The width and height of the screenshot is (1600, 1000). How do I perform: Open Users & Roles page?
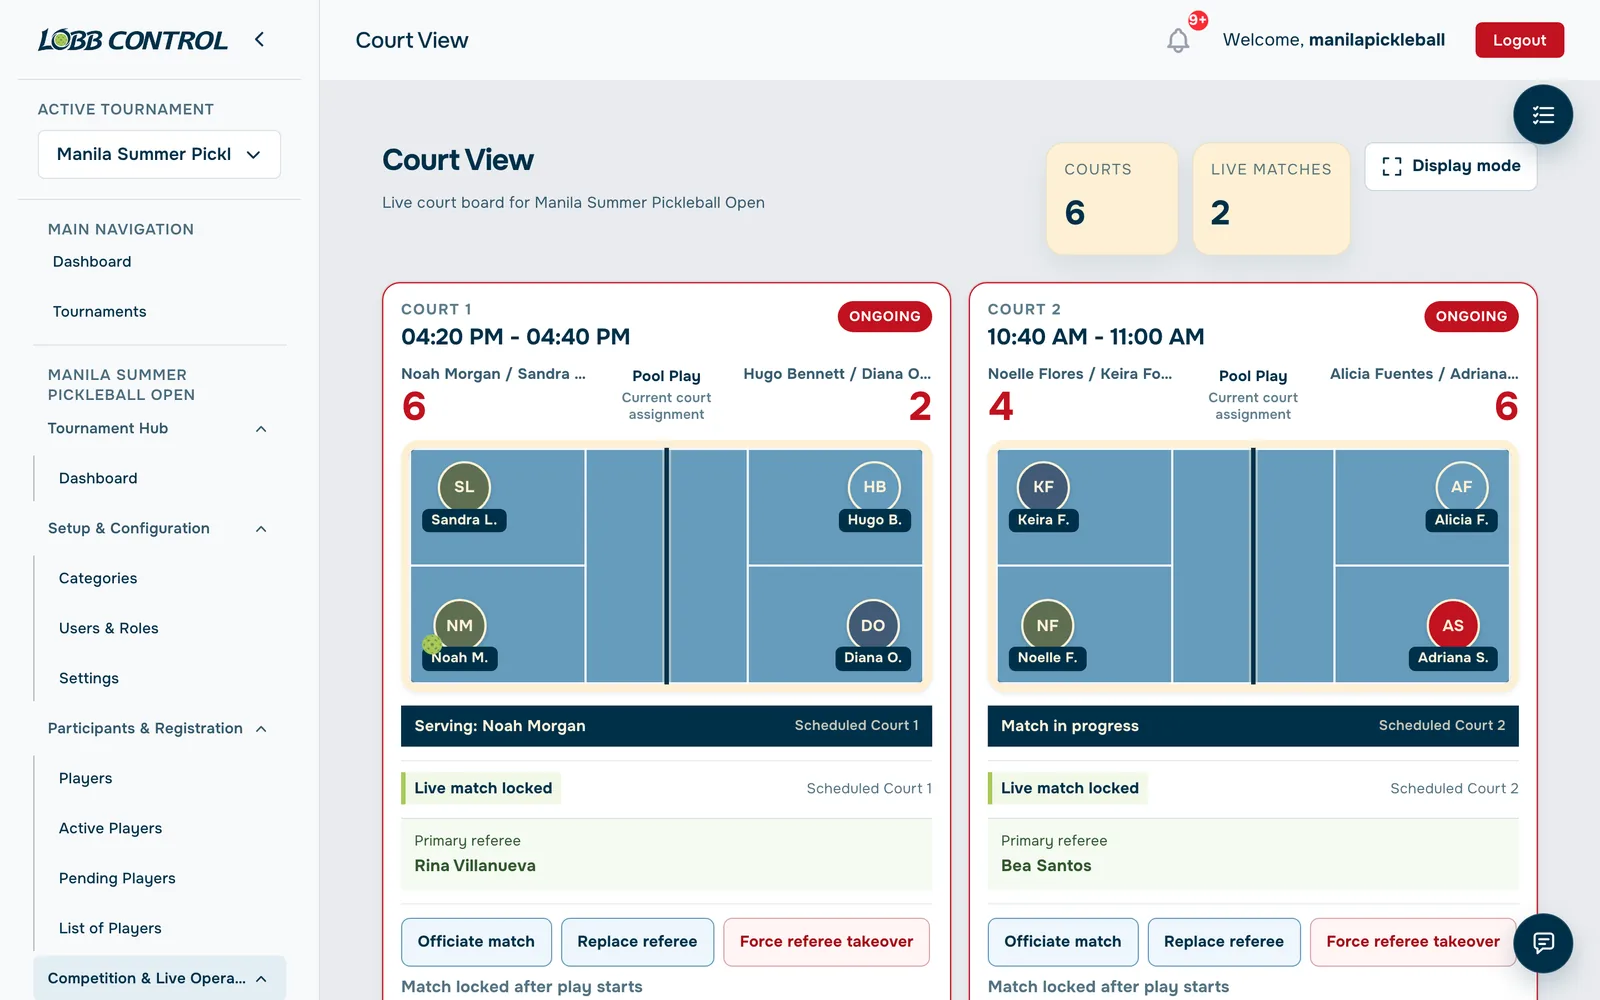[108, 628]
